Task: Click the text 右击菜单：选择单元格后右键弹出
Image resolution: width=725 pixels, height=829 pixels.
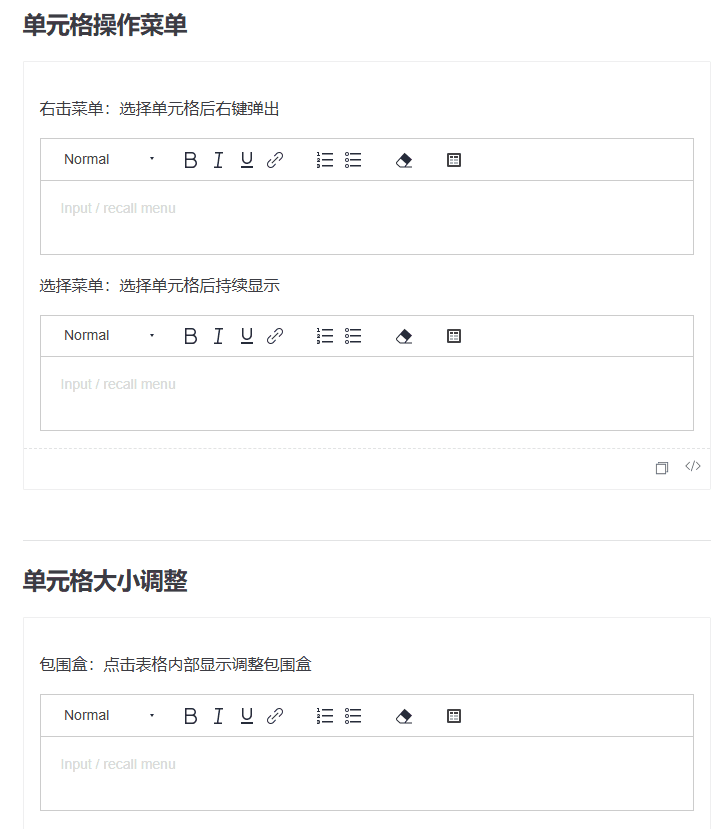Action: (159, 109)
